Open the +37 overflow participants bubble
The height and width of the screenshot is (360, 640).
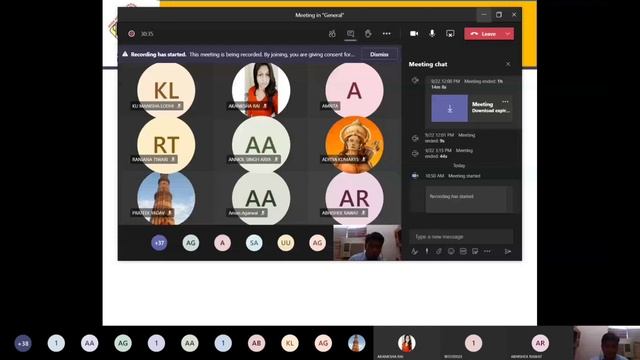[159, 243]
